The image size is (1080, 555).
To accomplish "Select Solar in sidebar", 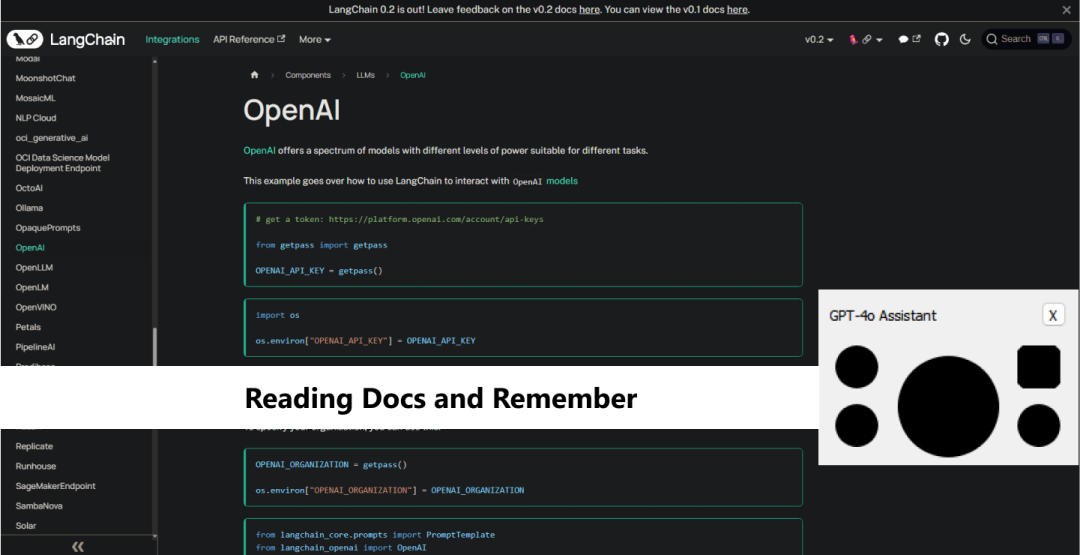I will point(25,525).
